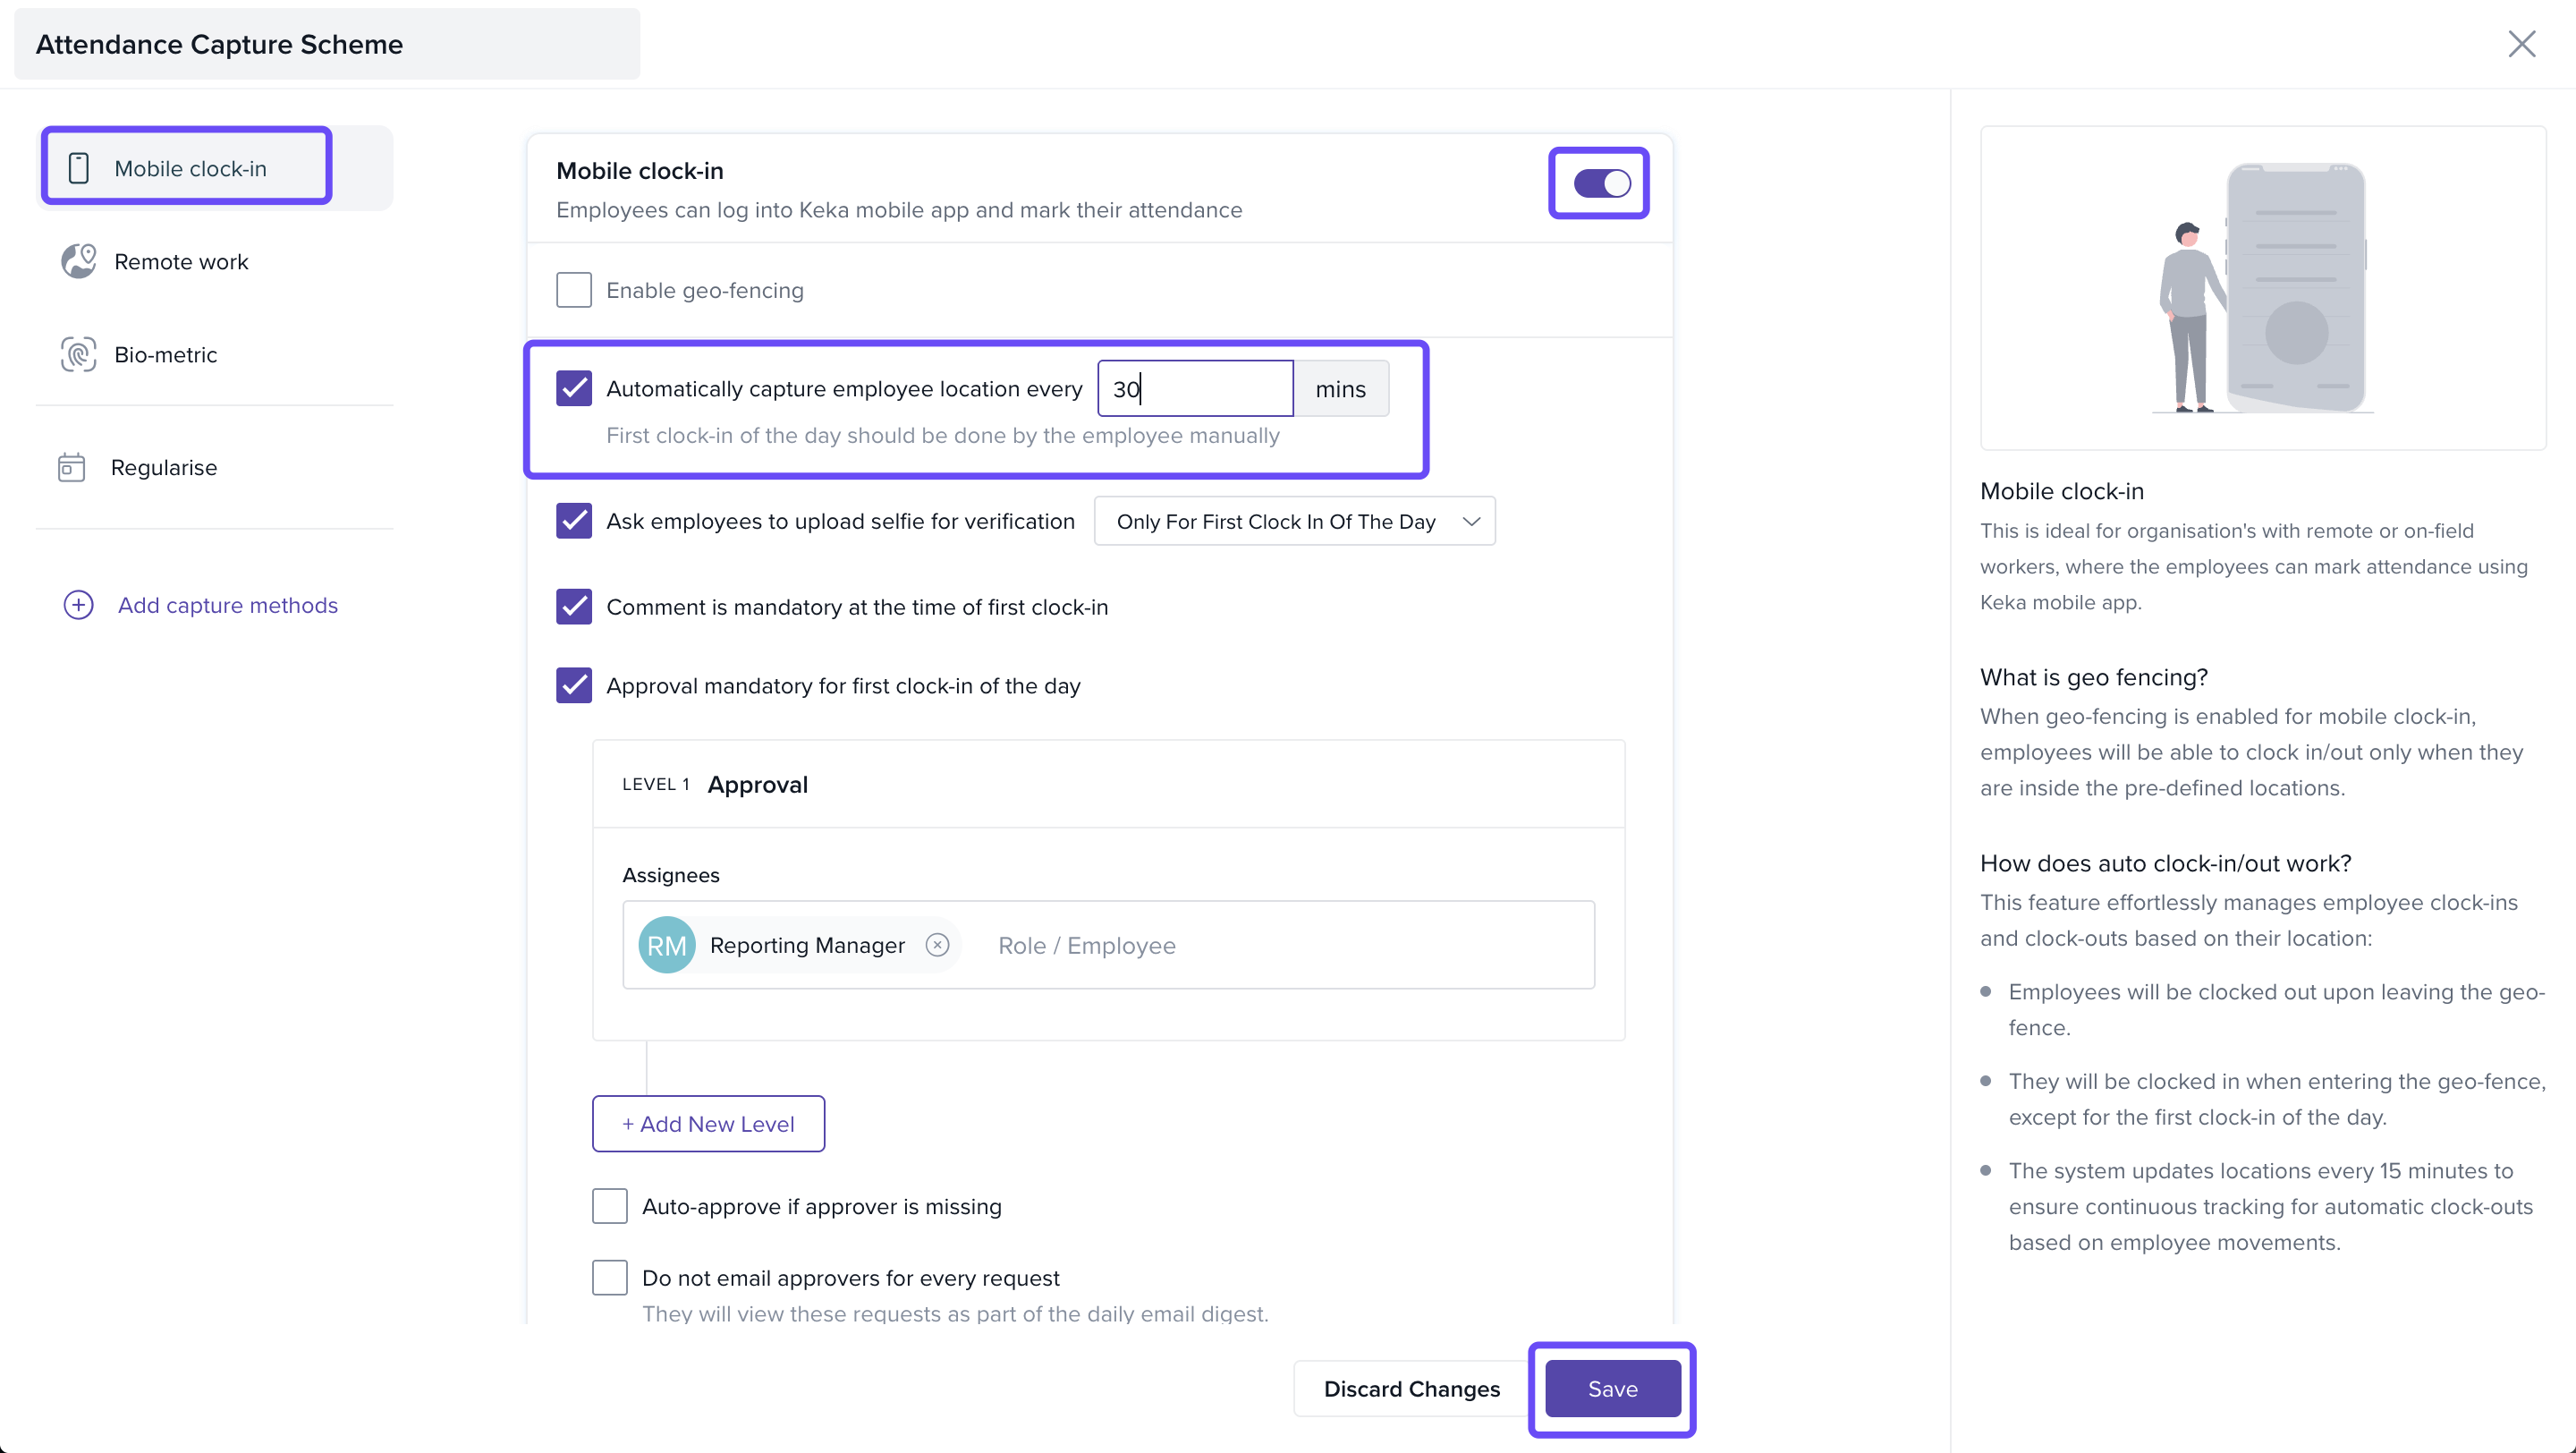Click the Bio-metric fingerprint icon

[79, 354]
